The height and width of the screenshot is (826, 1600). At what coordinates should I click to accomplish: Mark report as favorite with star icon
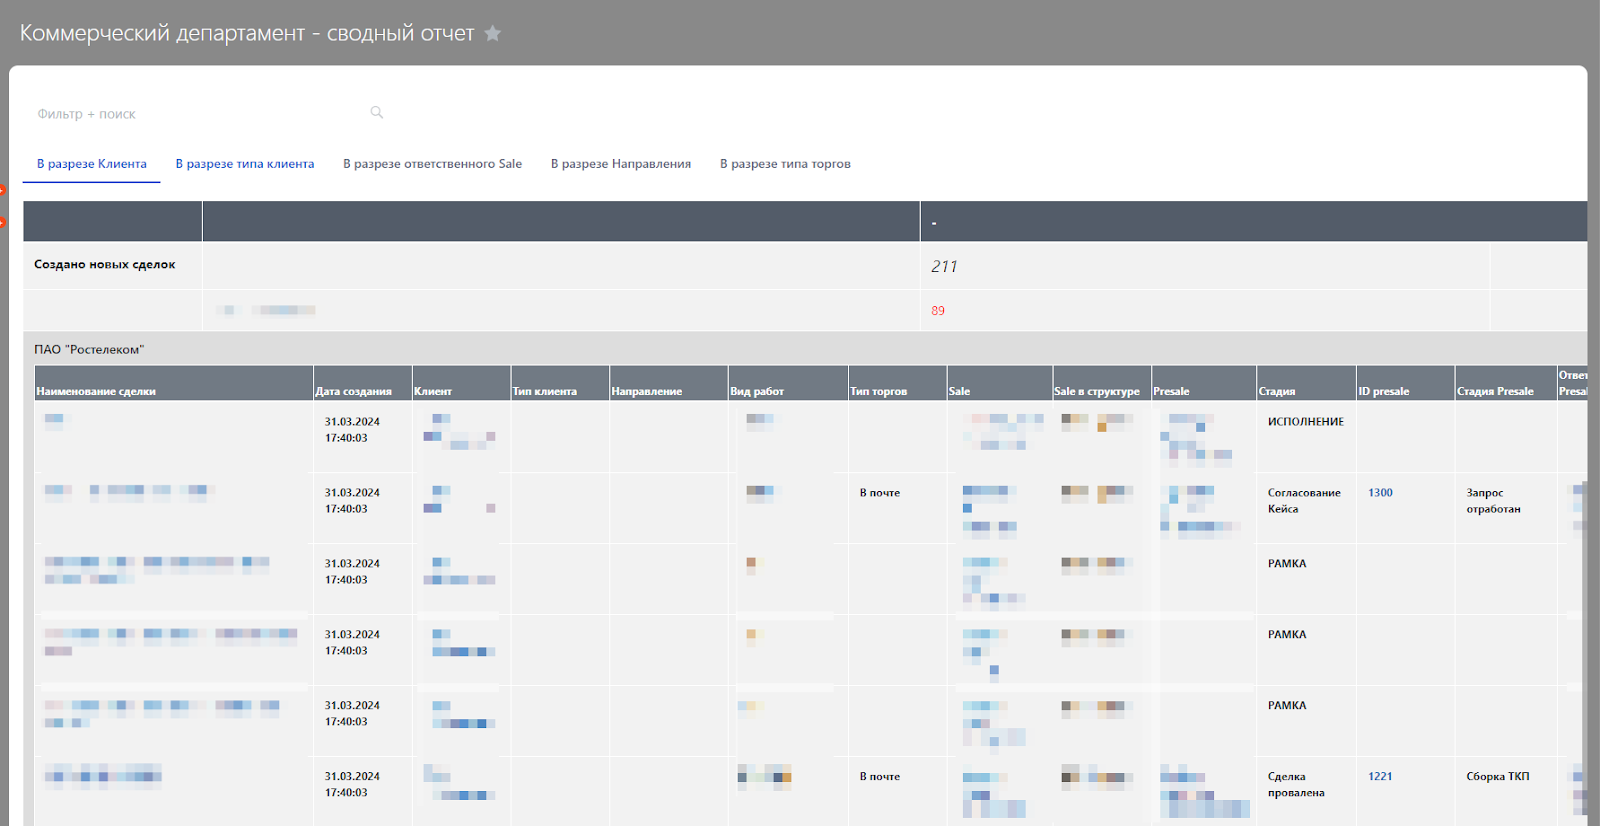(492, 33)
